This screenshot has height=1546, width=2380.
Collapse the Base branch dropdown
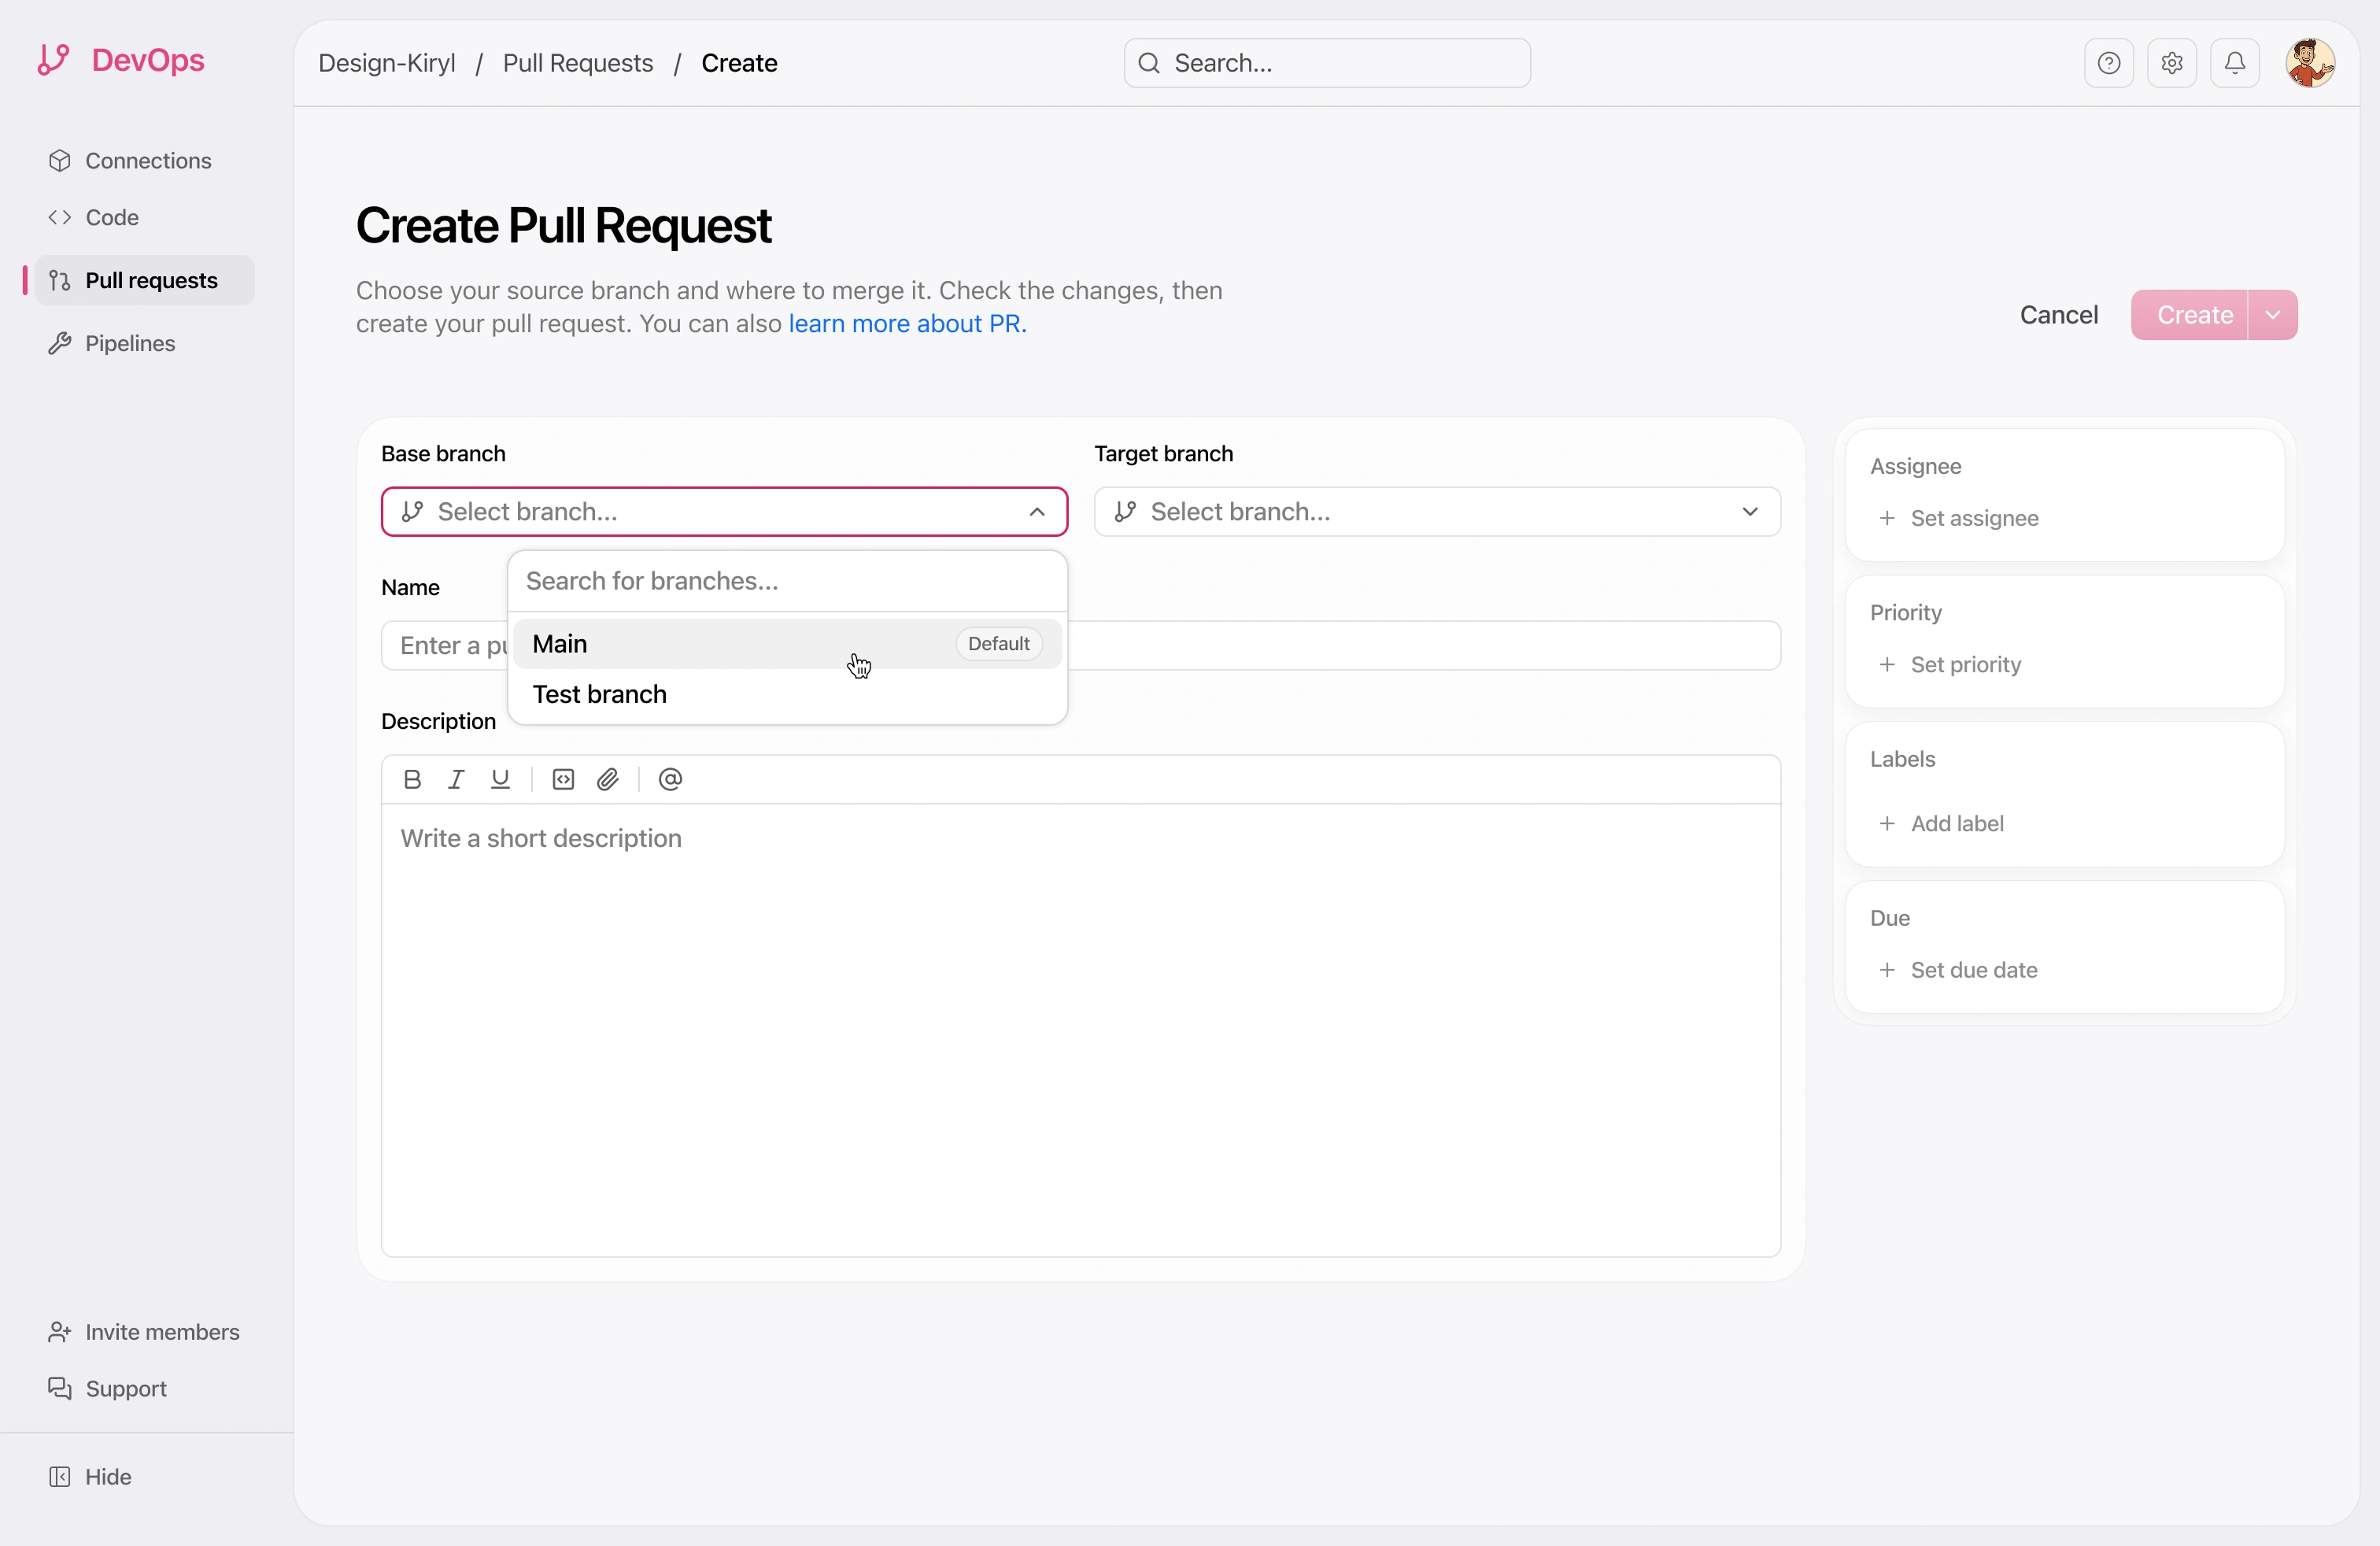tap(1037, 512)
